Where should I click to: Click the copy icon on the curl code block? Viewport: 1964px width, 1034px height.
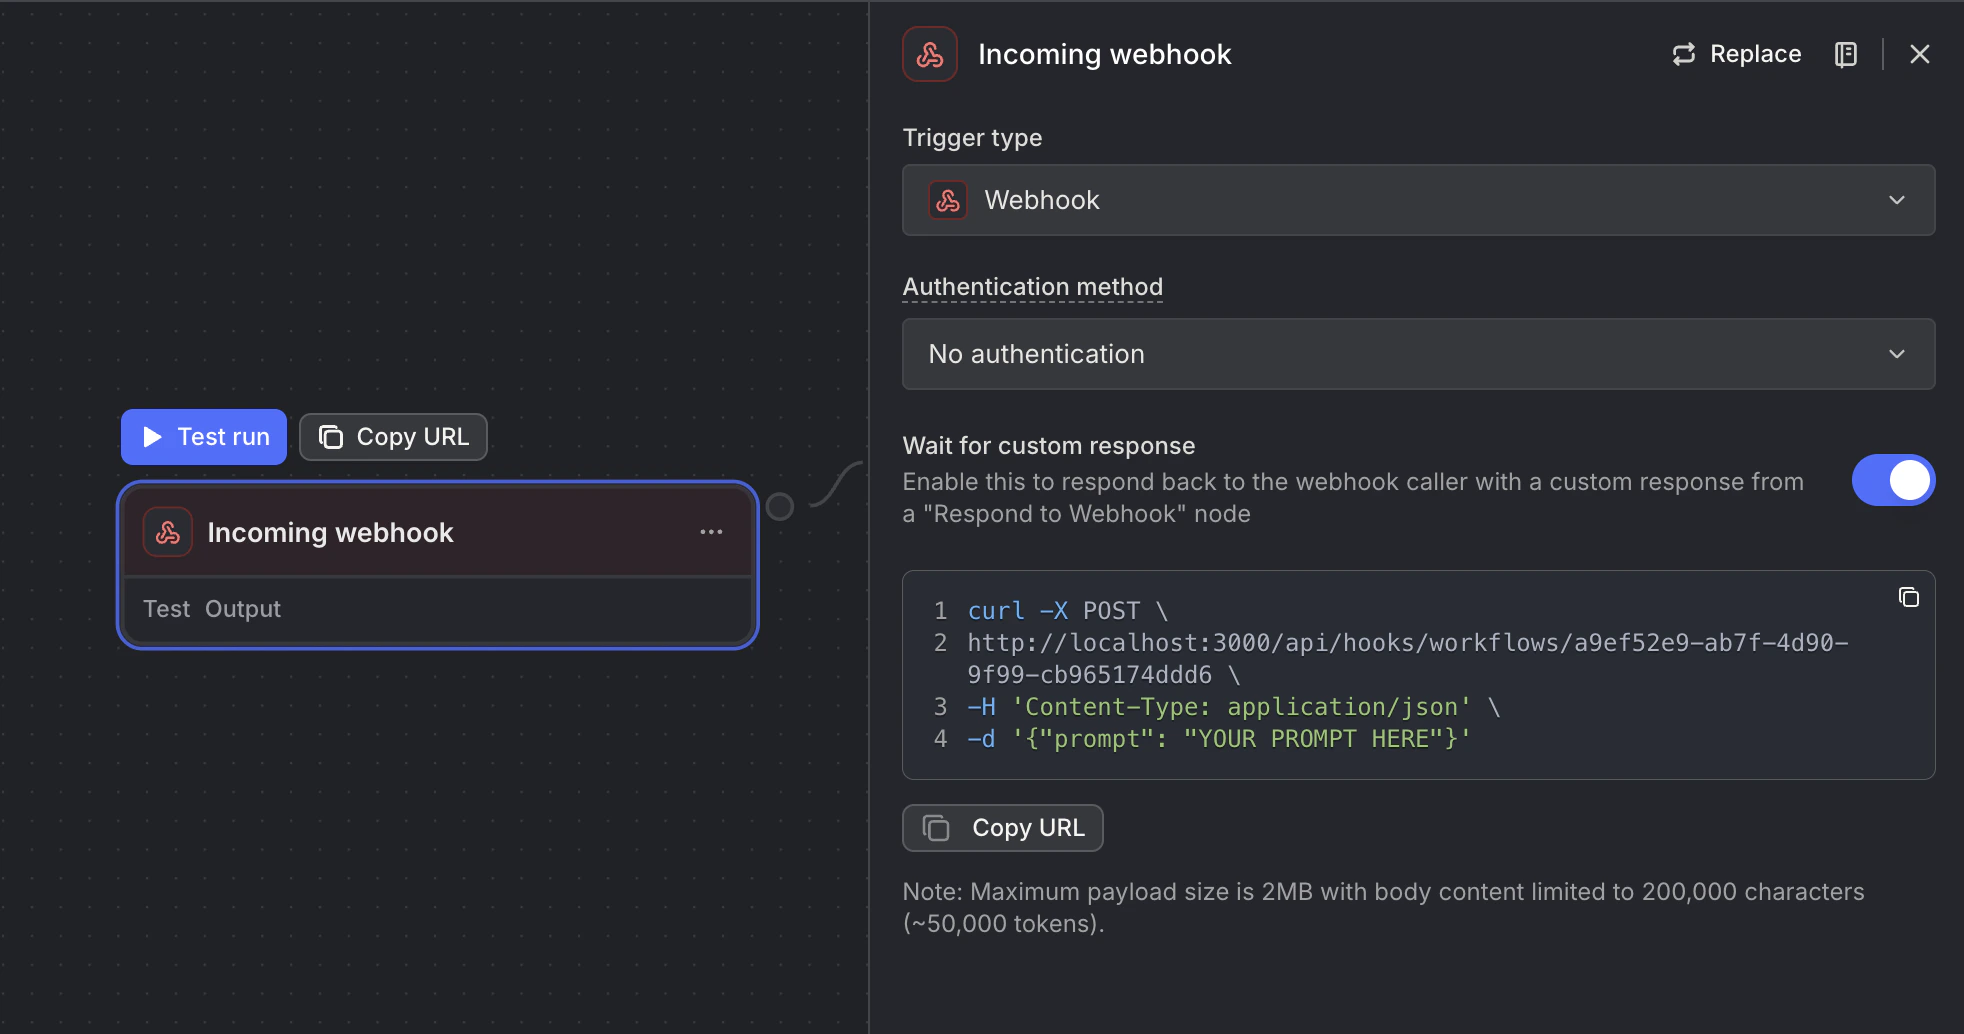pos(1908,597)
